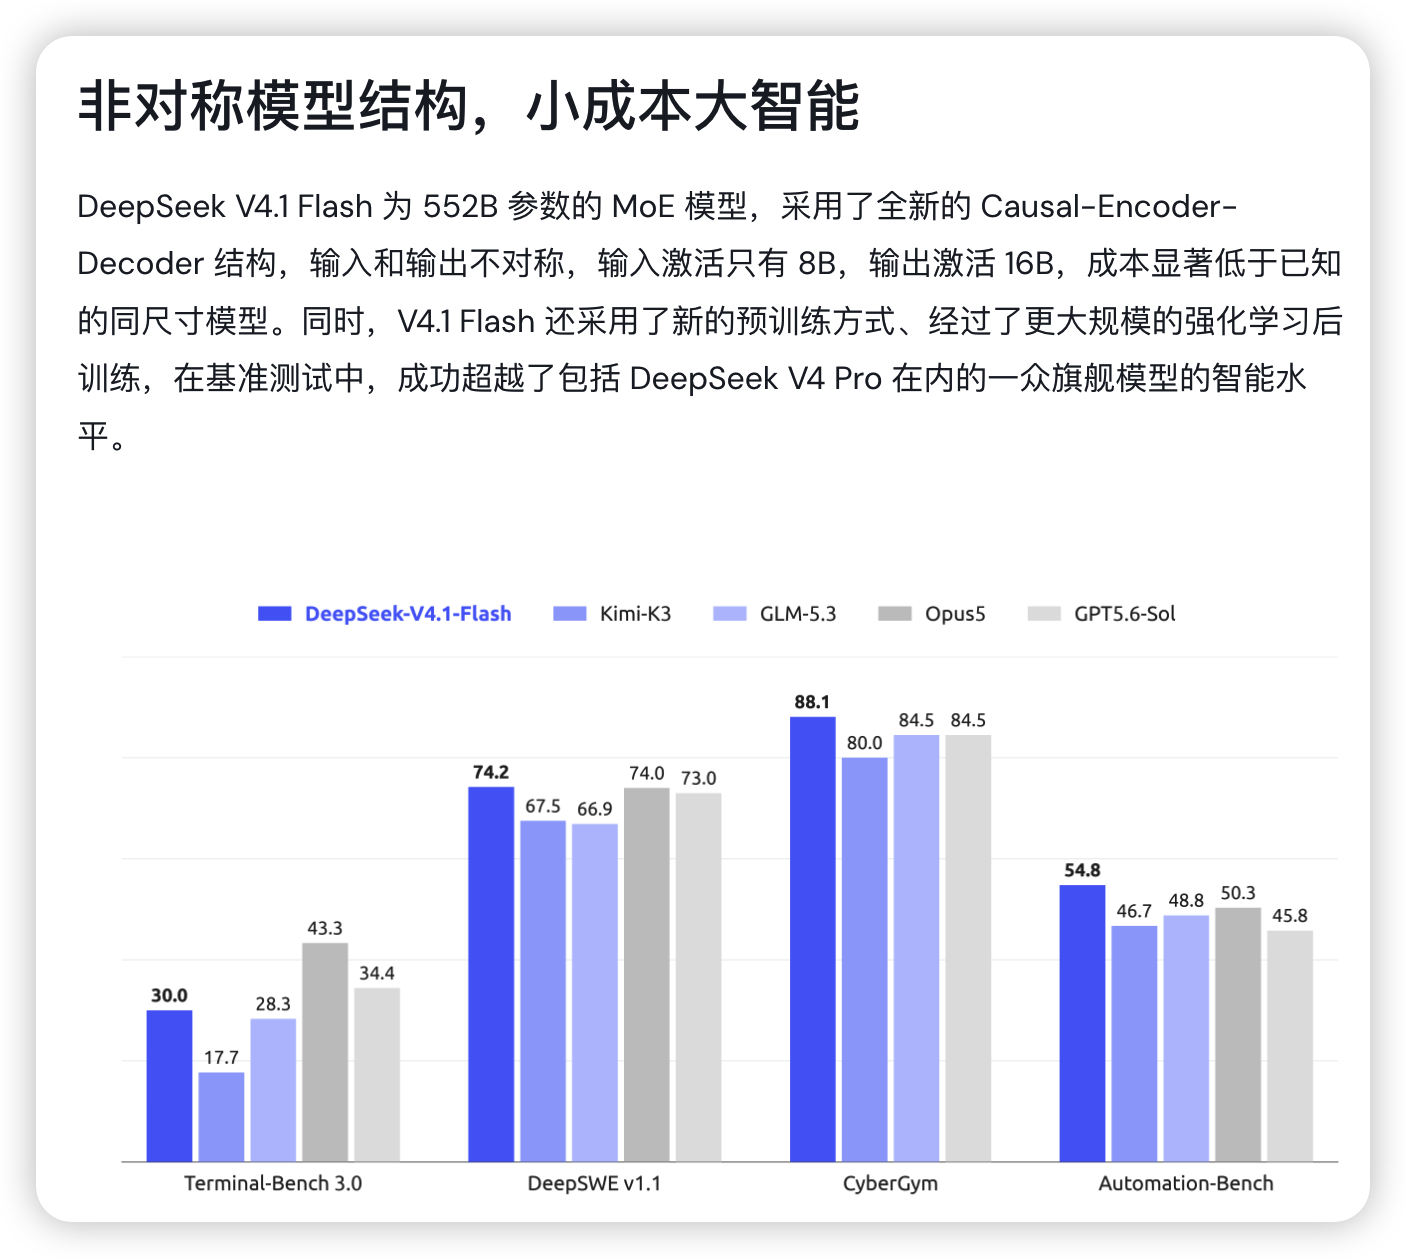1406x1258 pixels.
Task: Click the DeepSeek bar in DeepSWE v1.1
Action: pos(491,974)
